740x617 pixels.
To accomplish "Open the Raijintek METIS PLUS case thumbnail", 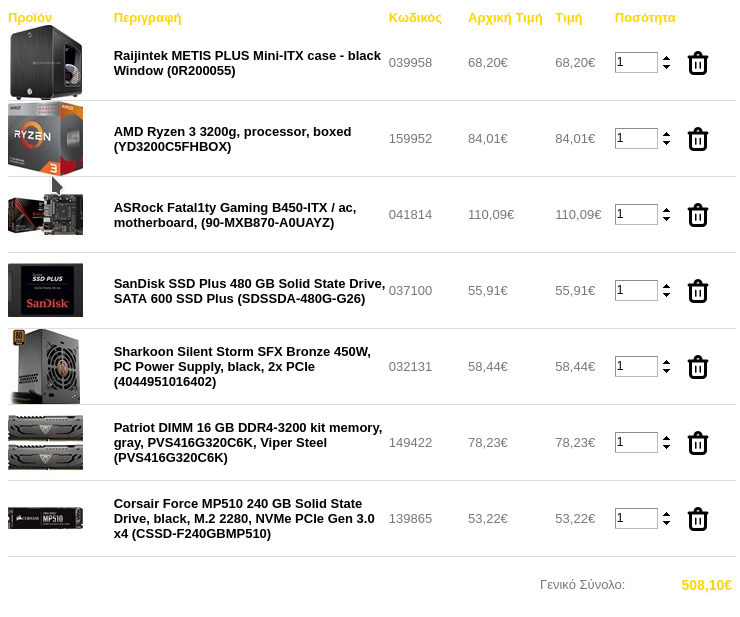I will point(45,62).
